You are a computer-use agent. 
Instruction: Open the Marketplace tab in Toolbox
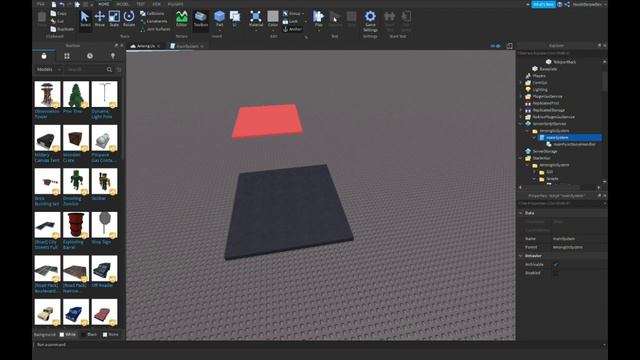click(44, 56)
